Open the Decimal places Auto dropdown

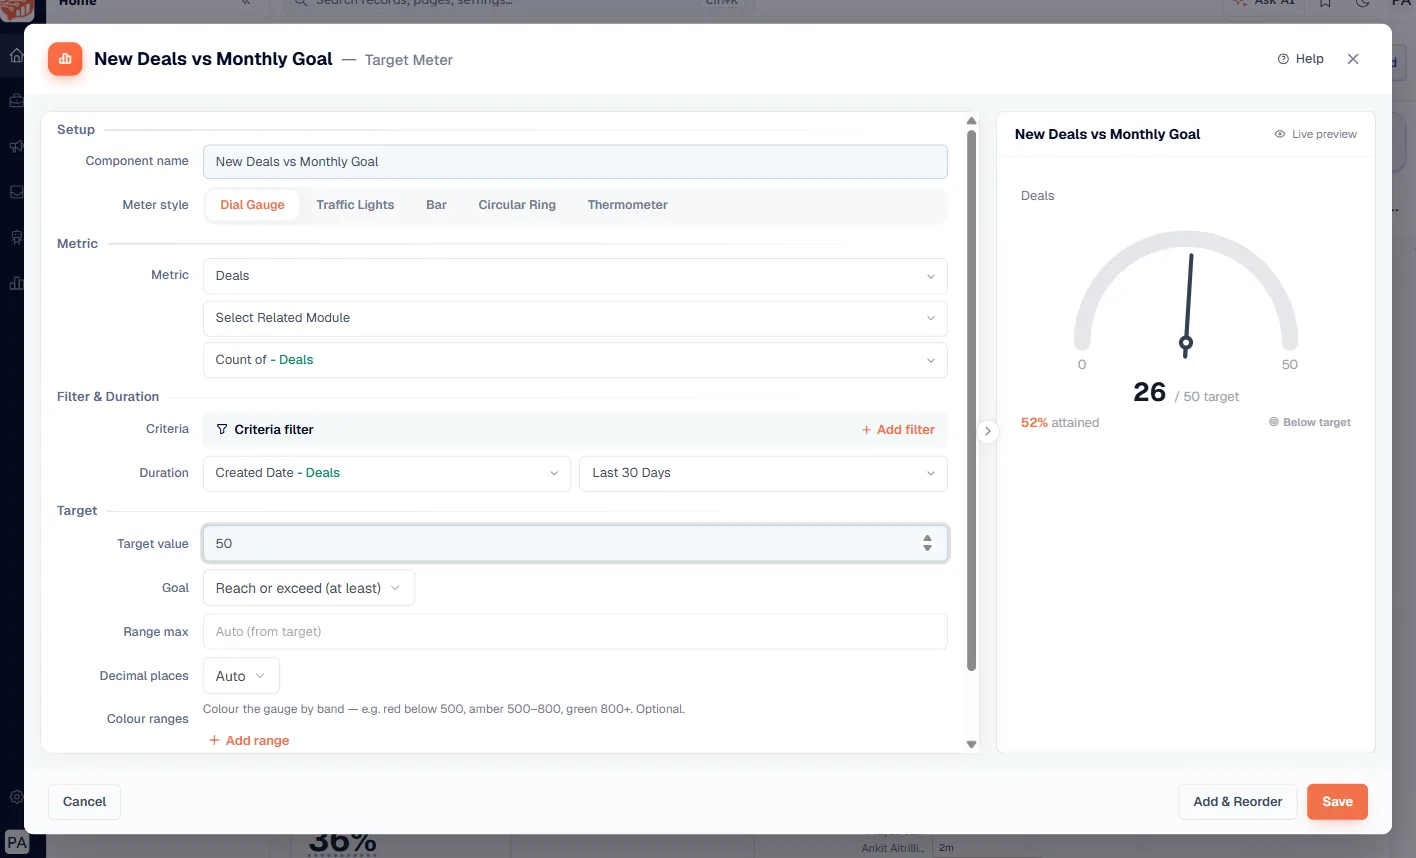[241, 676]
